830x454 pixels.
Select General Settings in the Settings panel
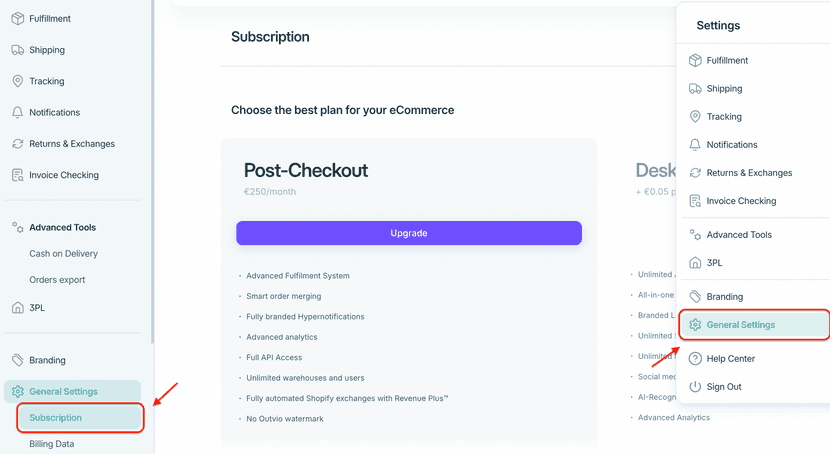(740, 325)
